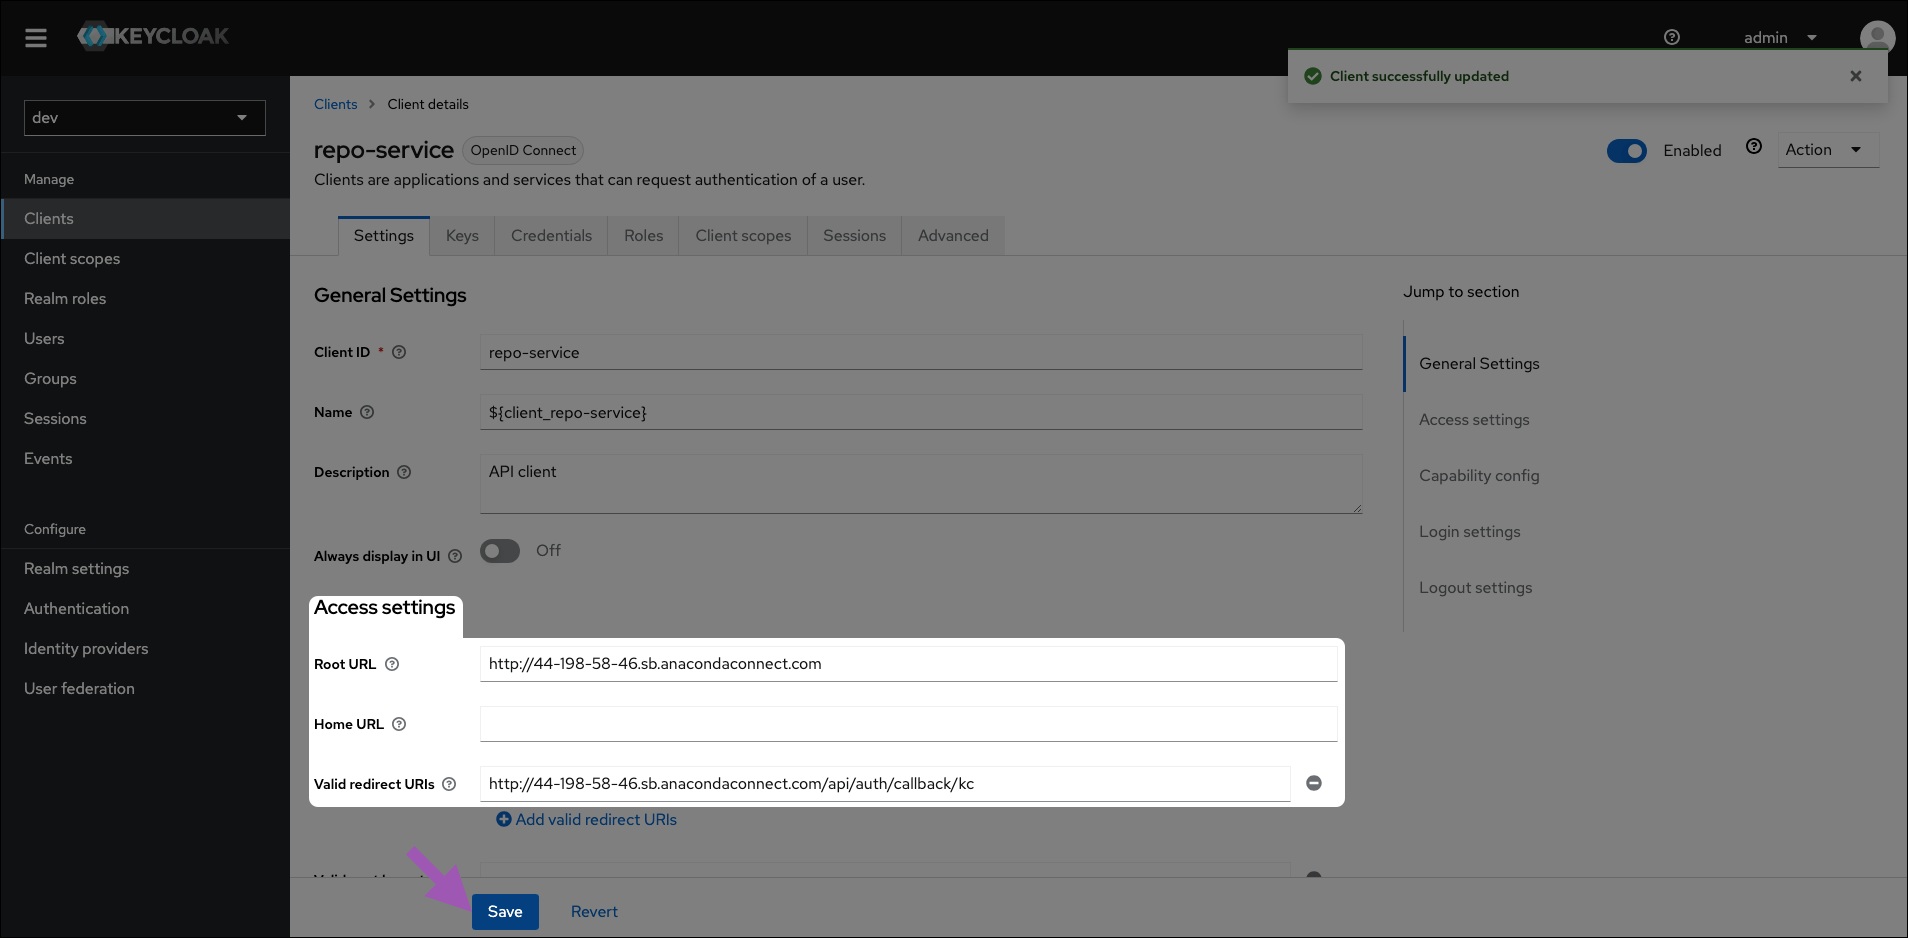
Task: Toggle the client Enabled switch
Action: pyautogui.click(x=1627, y=151)
